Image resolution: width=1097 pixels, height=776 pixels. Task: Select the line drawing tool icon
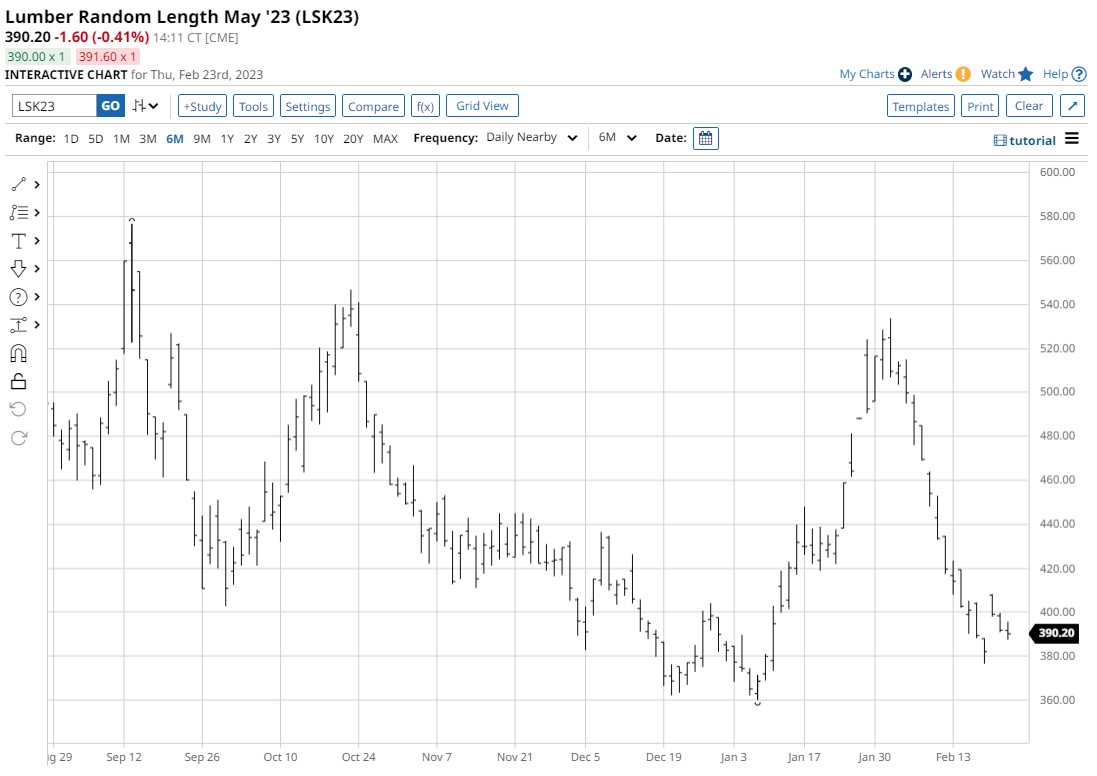pos(18,185)
